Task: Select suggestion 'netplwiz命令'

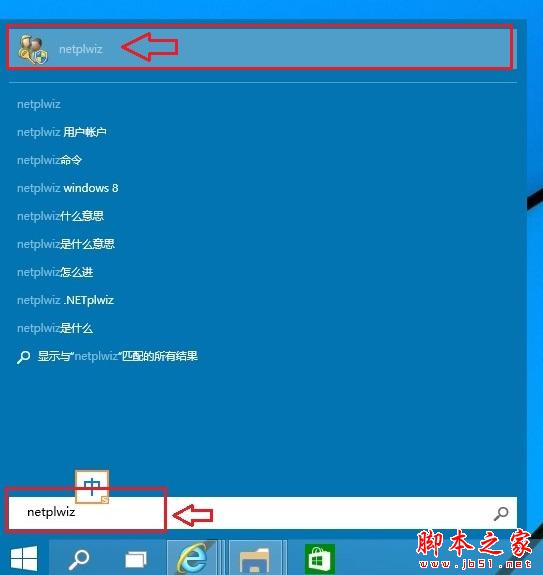Action: tap(49, 160)
